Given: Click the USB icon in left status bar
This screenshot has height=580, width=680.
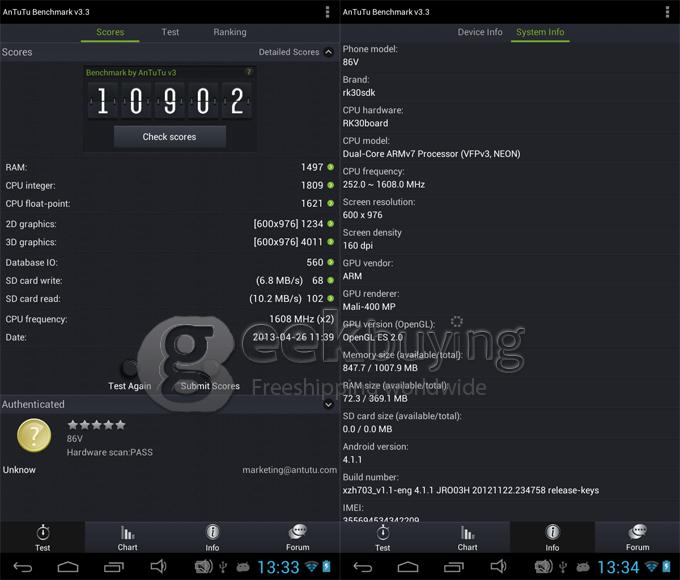Looking at the screenshot, I should tap(223, 567).
